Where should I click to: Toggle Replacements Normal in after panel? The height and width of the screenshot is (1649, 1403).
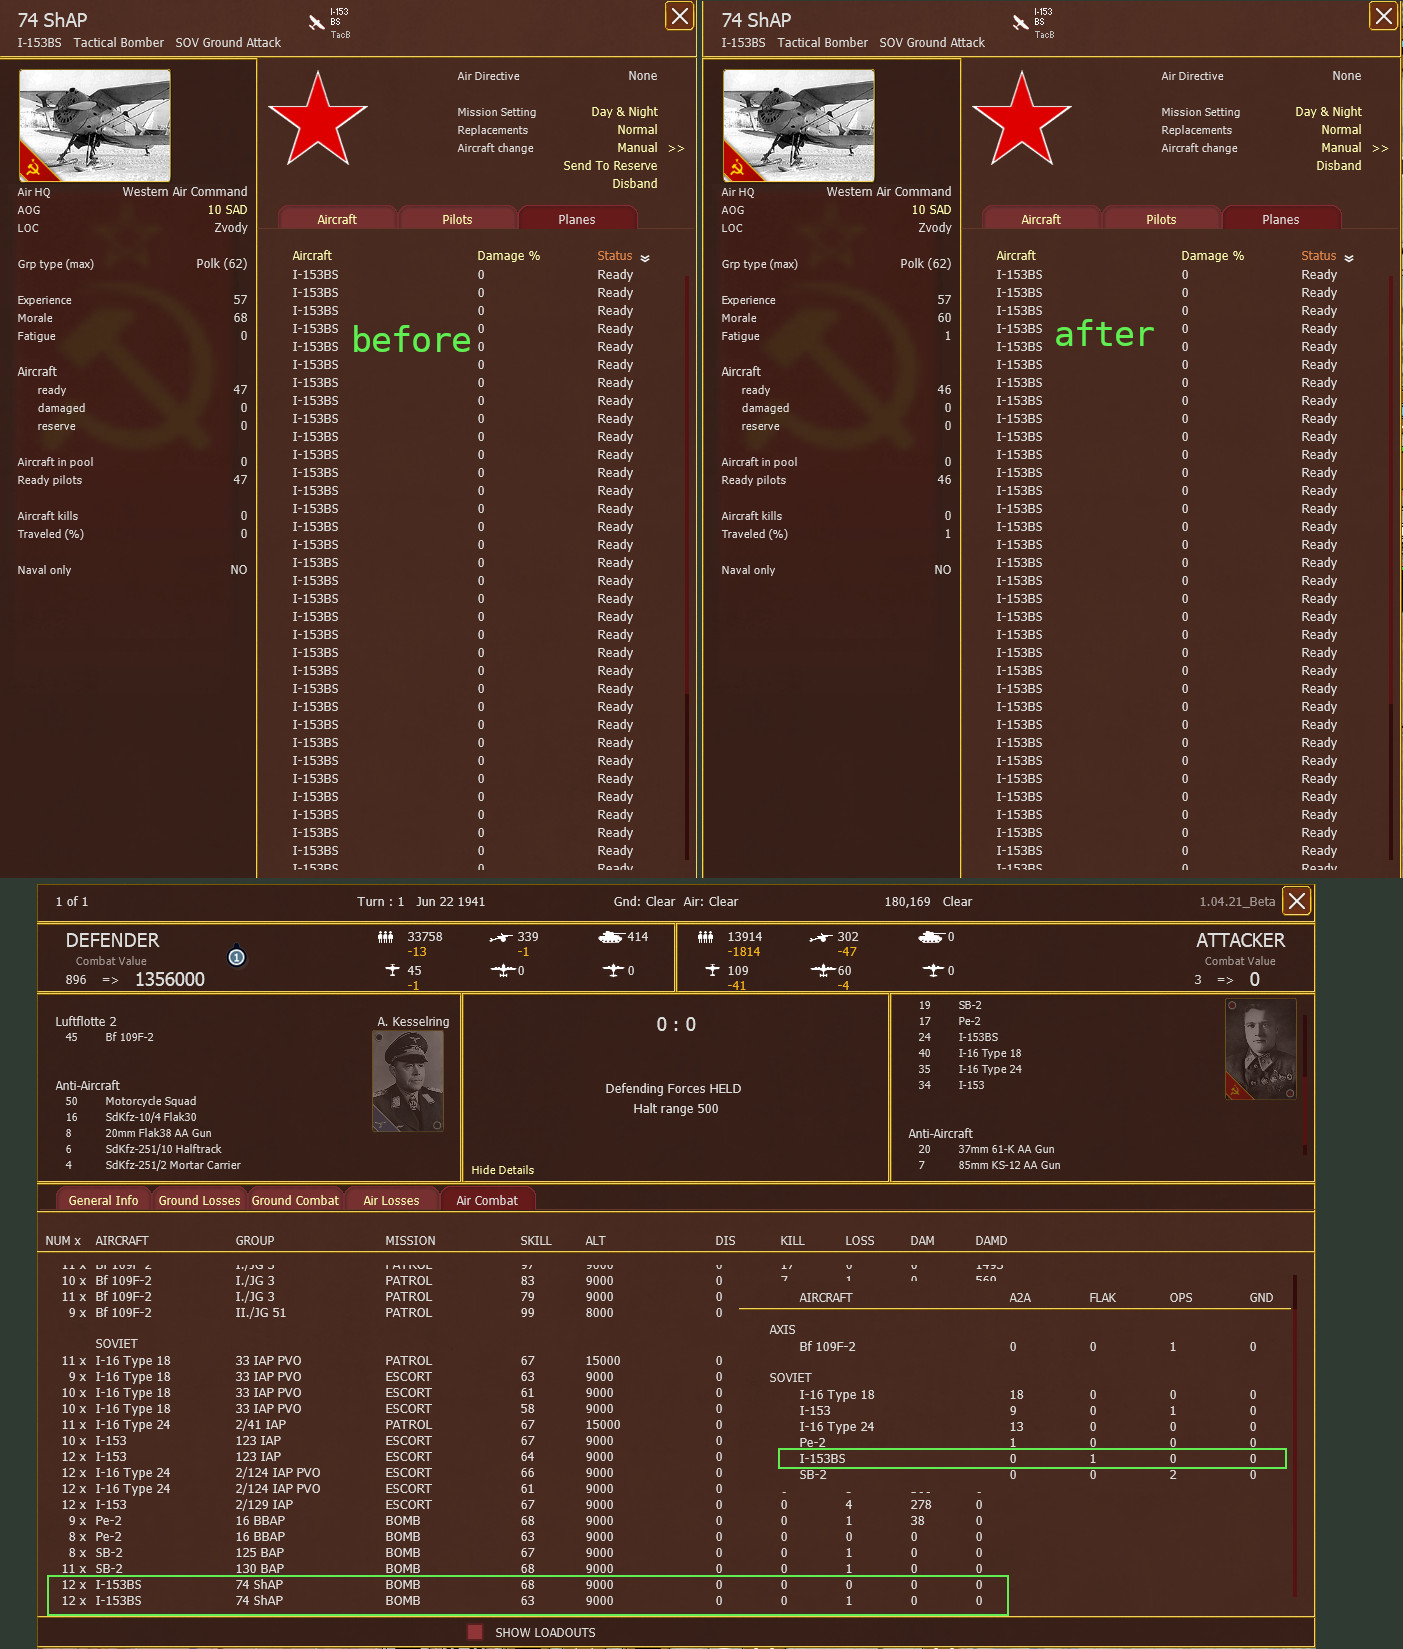point(1341,130)
